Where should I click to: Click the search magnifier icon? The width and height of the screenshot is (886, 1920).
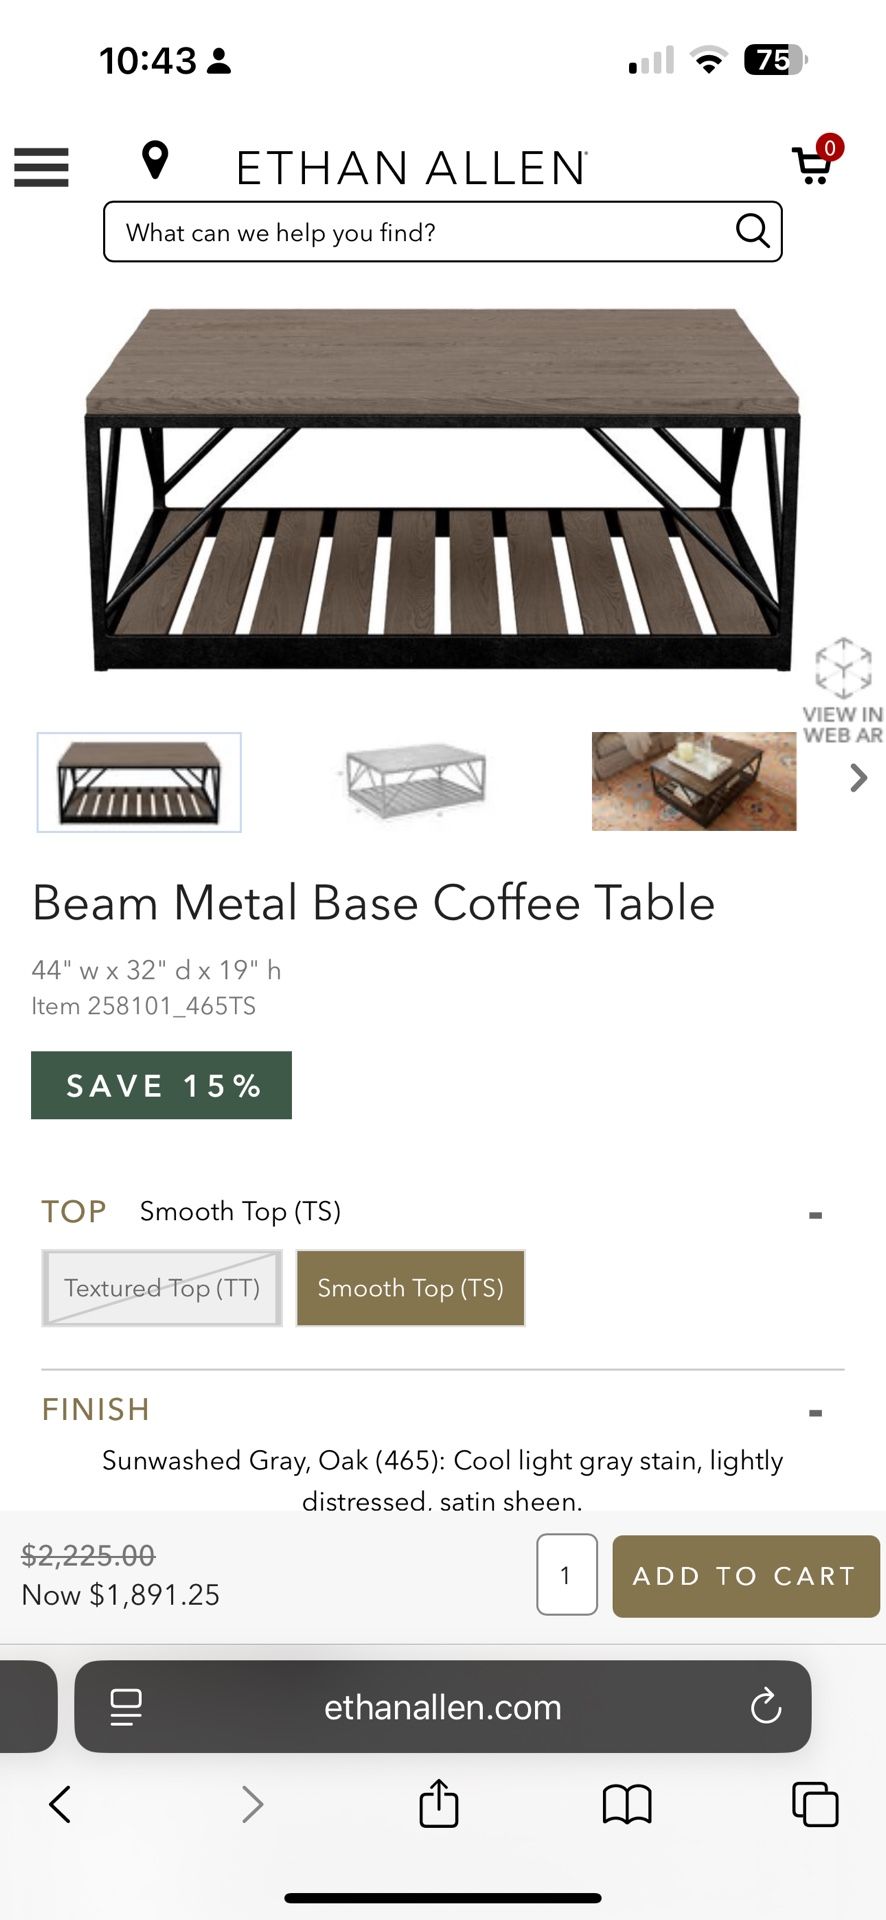pos(750,232)
